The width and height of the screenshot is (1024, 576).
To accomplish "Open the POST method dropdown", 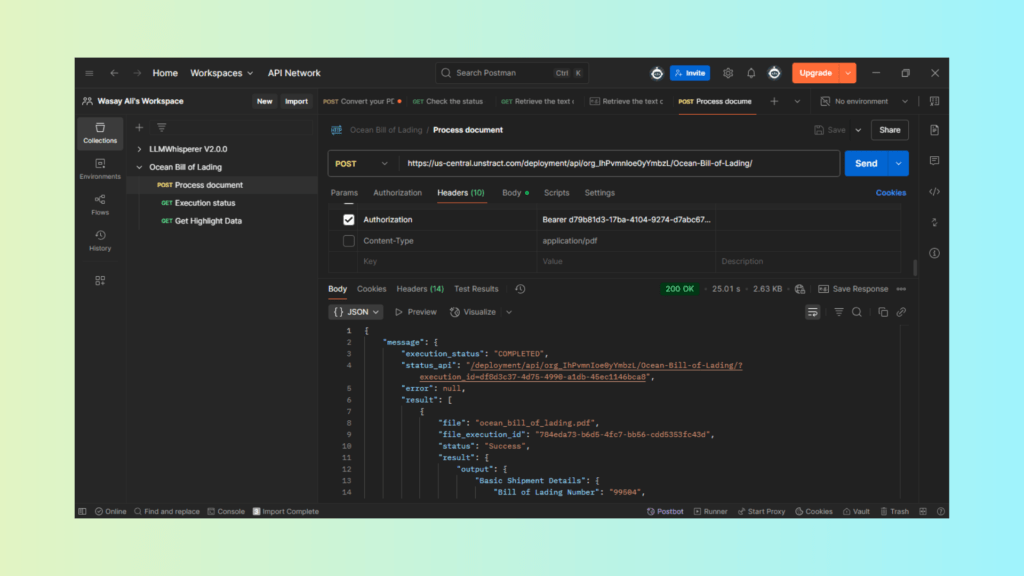I will tap(362, 164).
